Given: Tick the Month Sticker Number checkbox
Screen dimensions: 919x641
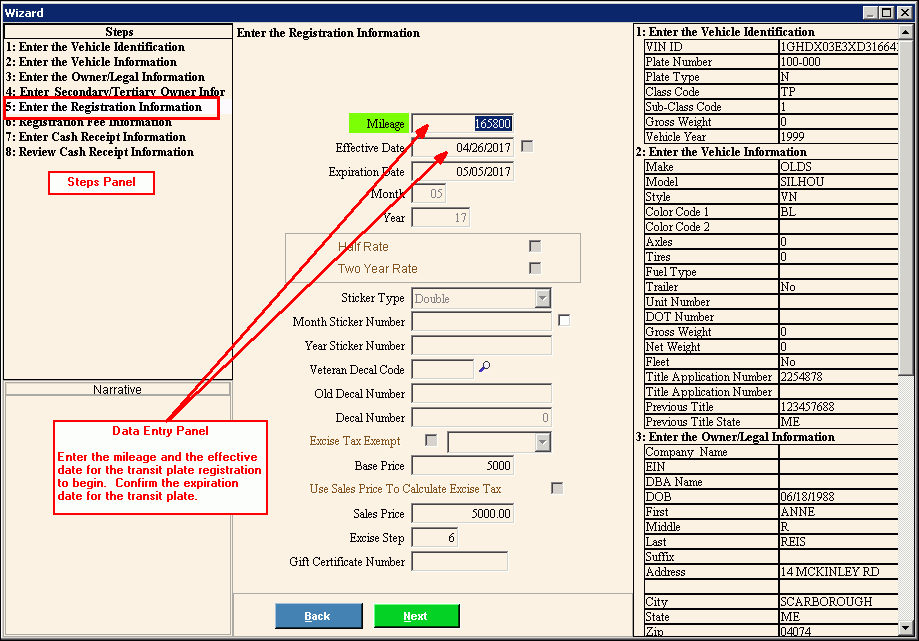Looking at the screenshot, I should point(564,321).
